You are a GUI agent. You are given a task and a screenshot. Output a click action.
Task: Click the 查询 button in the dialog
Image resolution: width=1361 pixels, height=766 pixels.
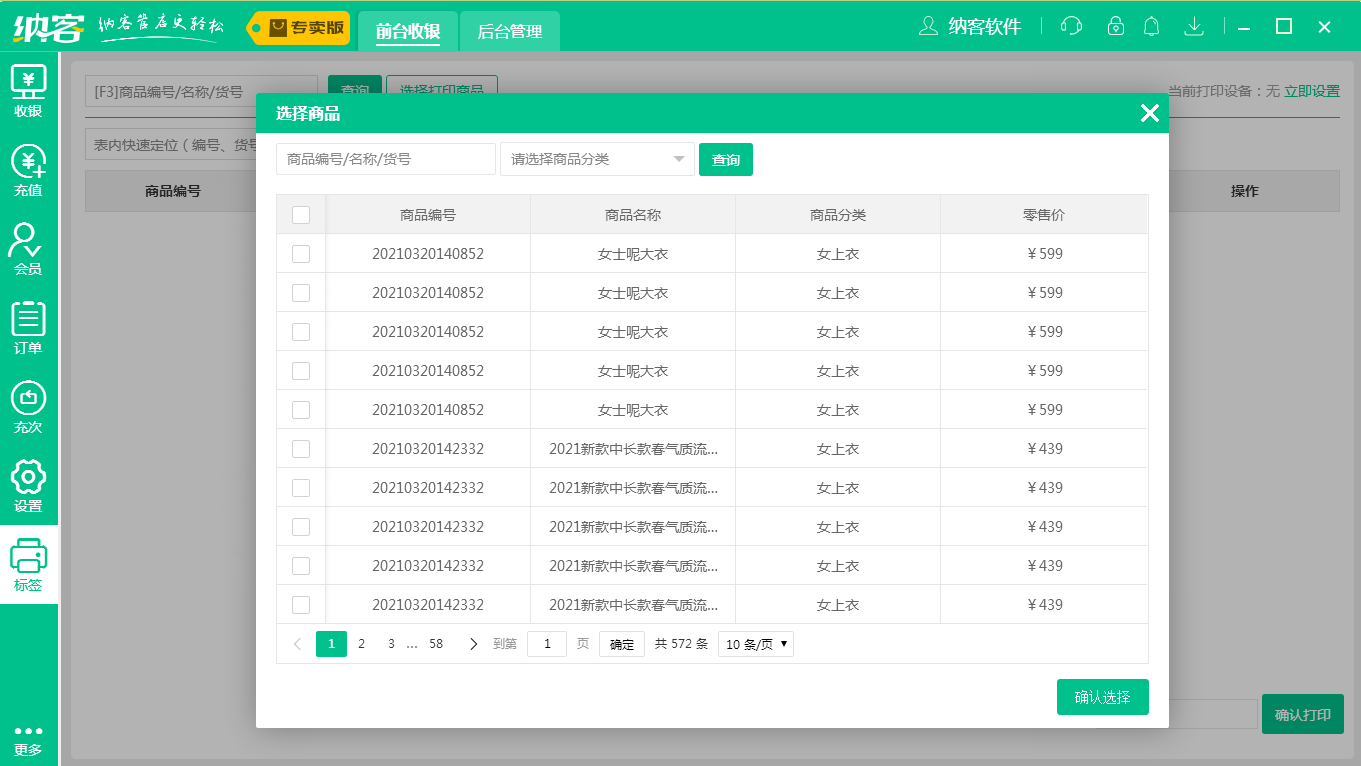(x=725, y=160)
